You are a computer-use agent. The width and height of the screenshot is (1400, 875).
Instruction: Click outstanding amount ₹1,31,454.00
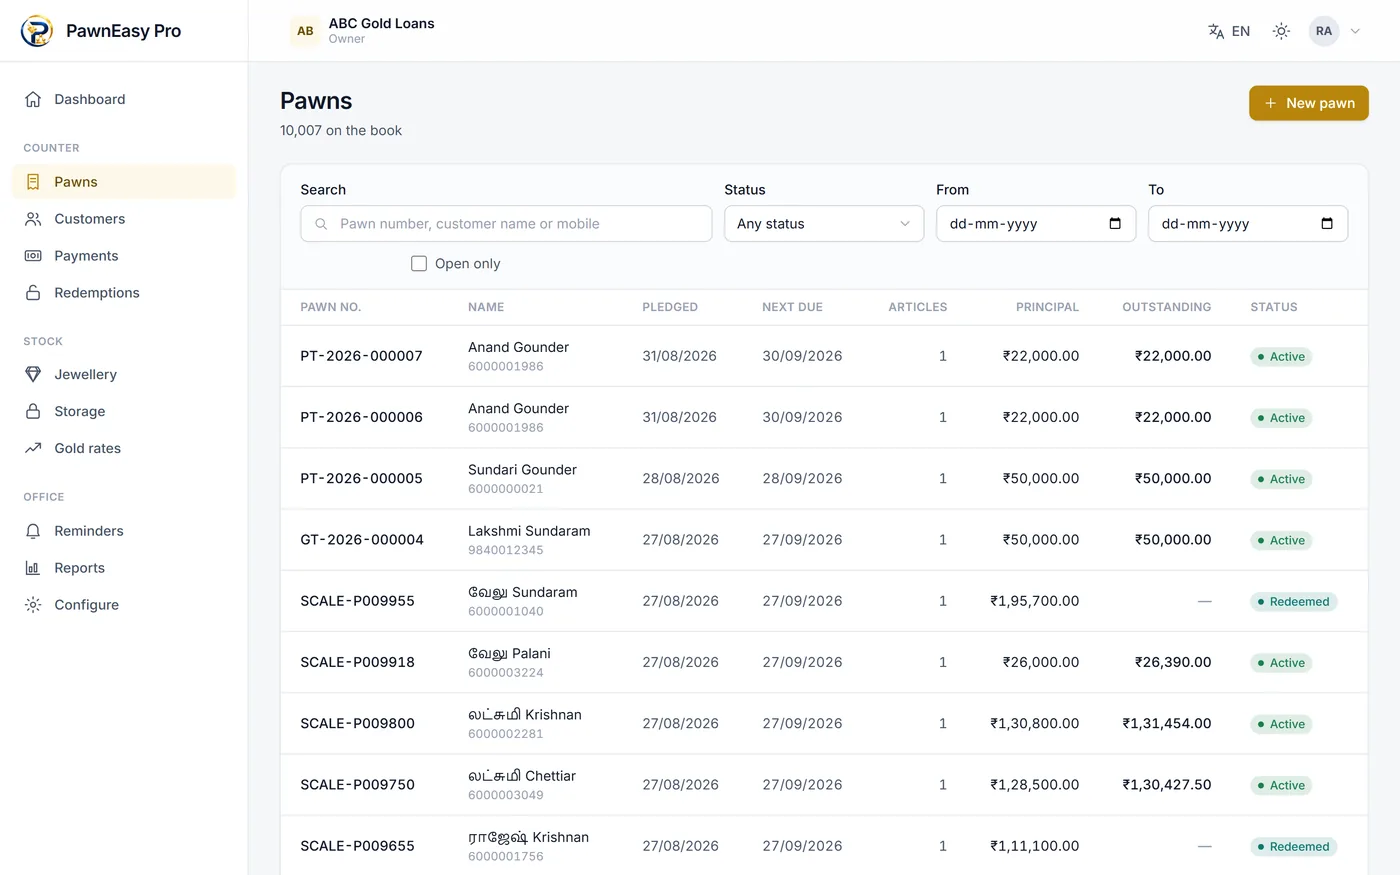pyautogui.click(x=1166, y=723)
